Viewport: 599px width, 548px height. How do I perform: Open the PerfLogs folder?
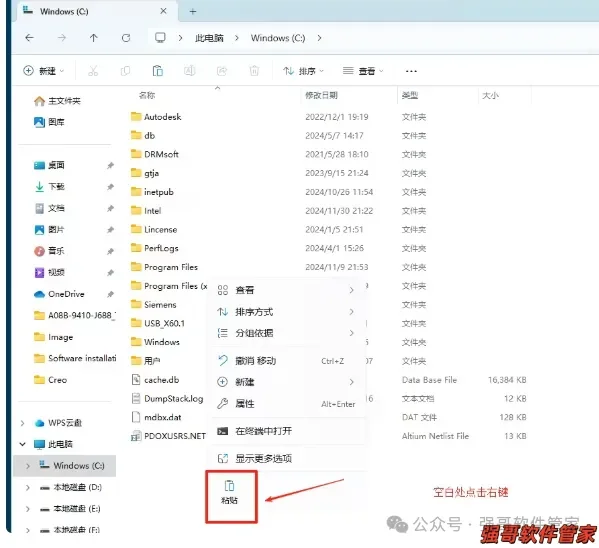(154, 248)
